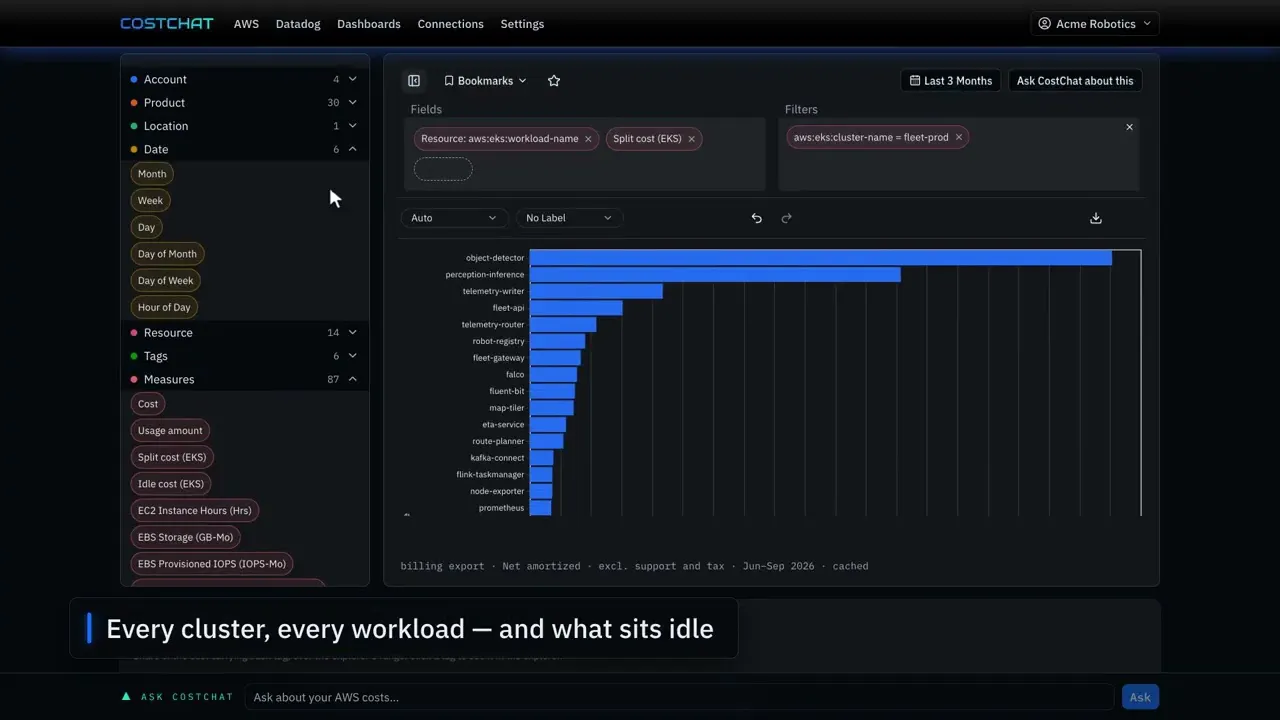Image resolution: width=1280 pixels, height=720 pixels.
Task: Open the Acme Robotics account menu
Action: pyautogui.click(x=1095, y=24)
